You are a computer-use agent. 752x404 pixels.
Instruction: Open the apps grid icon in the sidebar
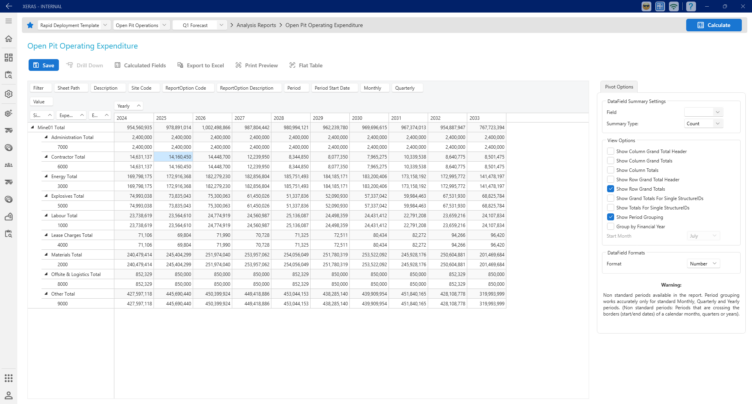tap(9, 378)
